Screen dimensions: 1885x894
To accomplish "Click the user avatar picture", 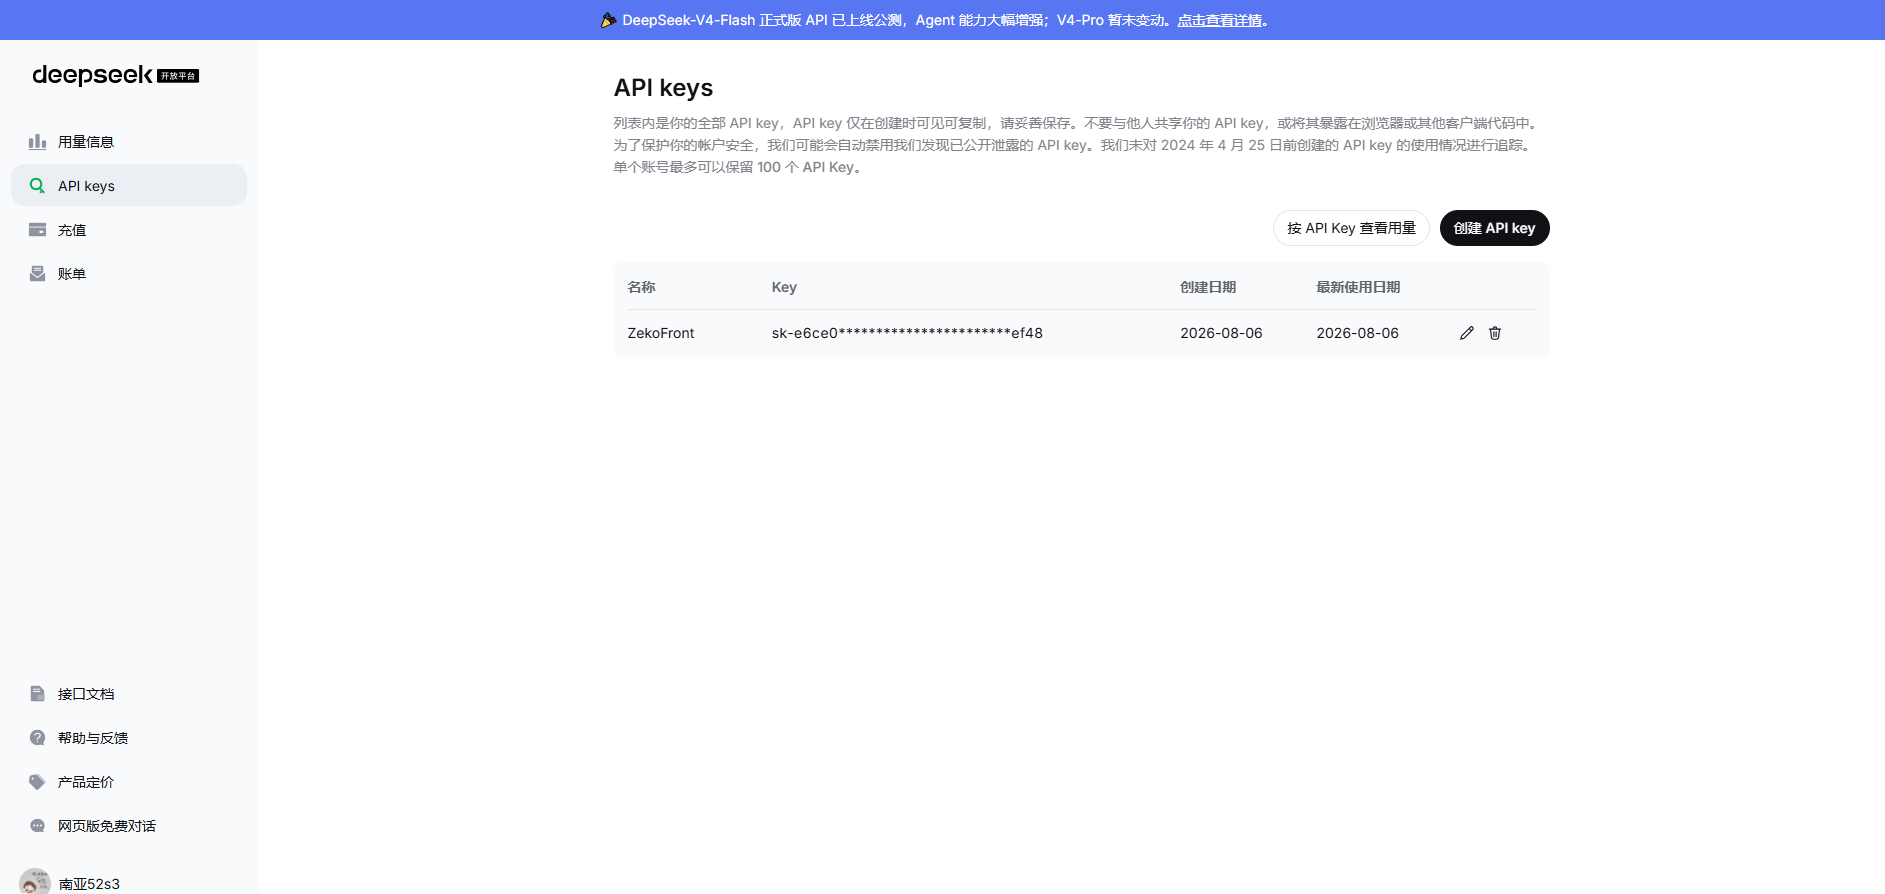I will point(35,882).
